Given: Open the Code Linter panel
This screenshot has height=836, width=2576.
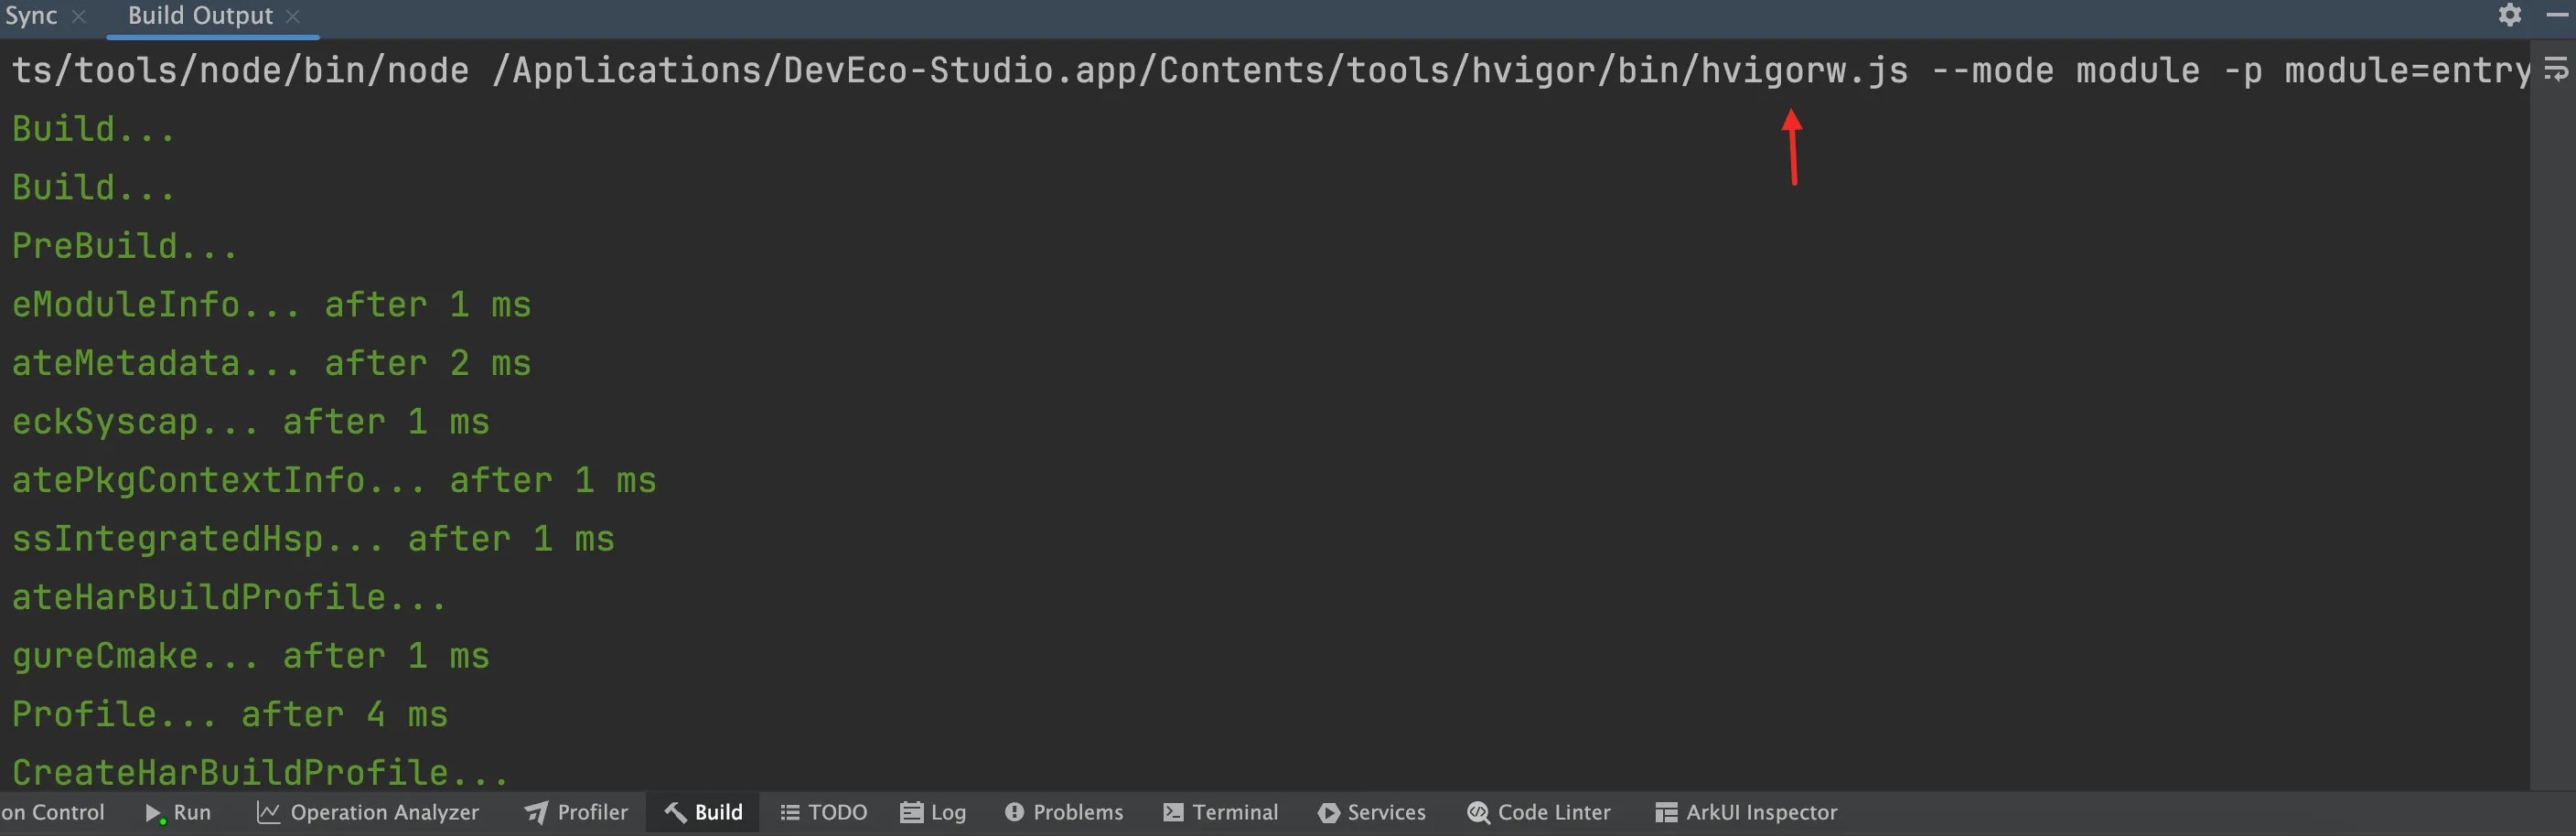Looking at the screenshot, I should tap(1539, 813).
